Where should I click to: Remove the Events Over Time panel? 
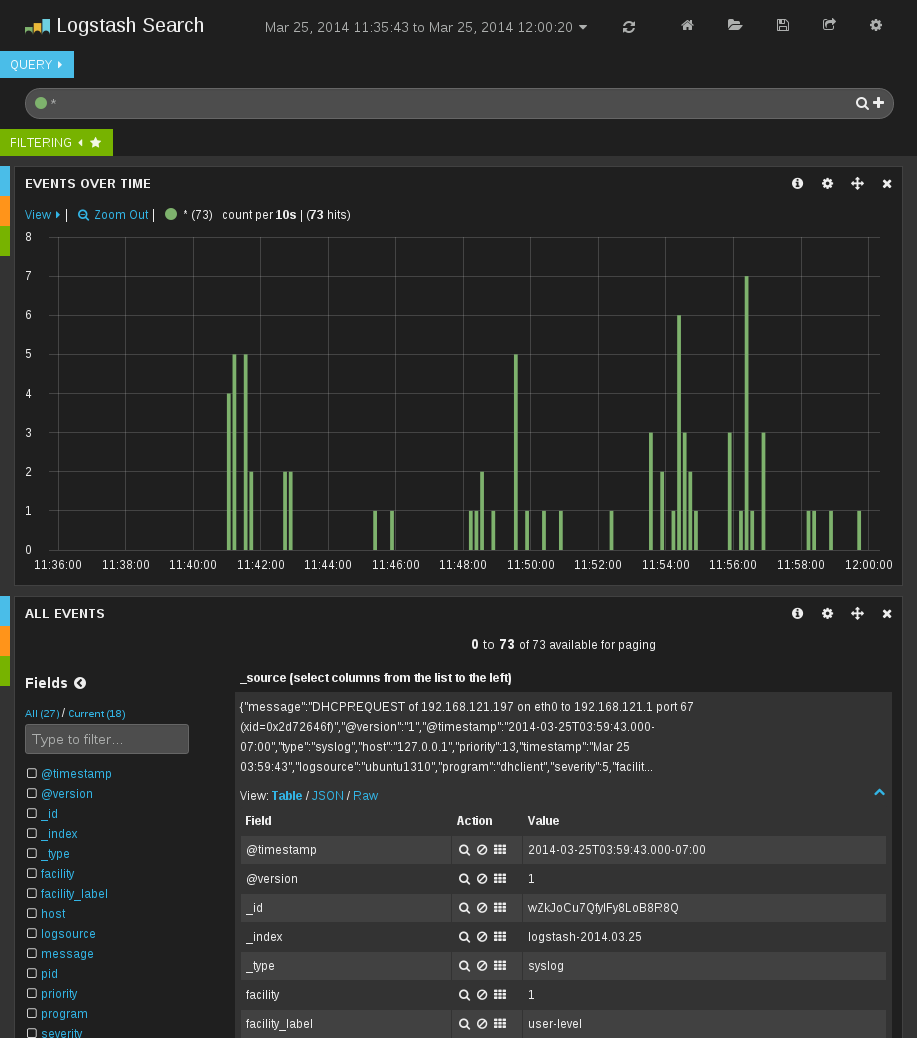[887, 184]
